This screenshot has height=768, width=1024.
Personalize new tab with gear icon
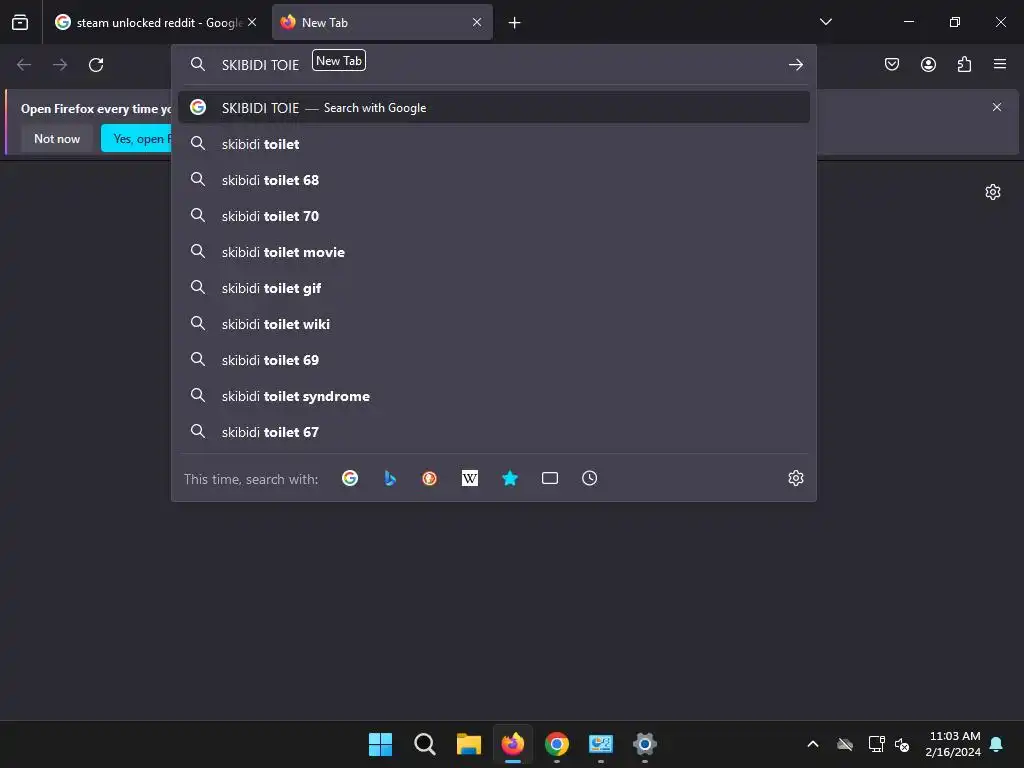tap(993, 192)
